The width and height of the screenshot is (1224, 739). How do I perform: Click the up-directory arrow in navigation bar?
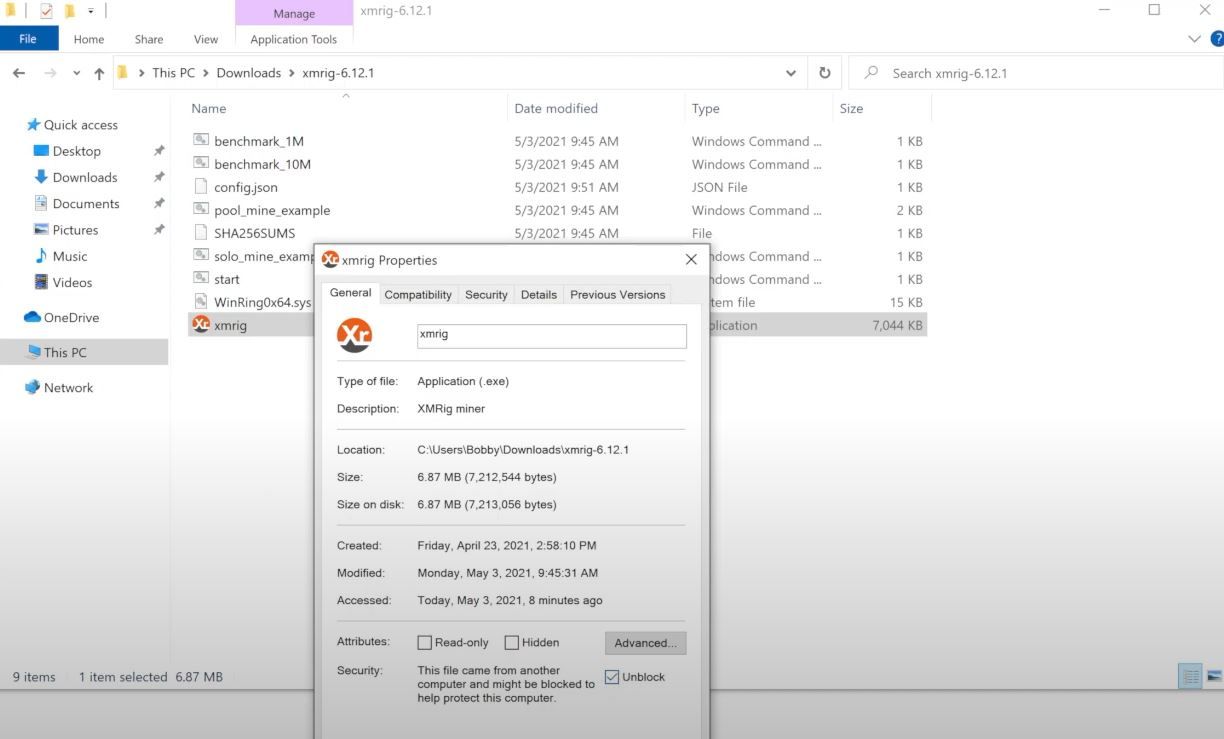99,73
